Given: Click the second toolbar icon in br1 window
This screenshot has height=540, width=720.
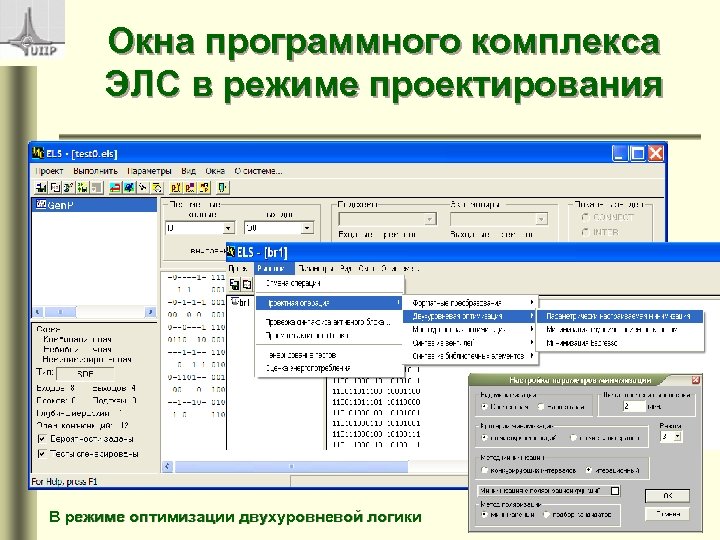Looking at the screenshot, I should tap(247, 285).
